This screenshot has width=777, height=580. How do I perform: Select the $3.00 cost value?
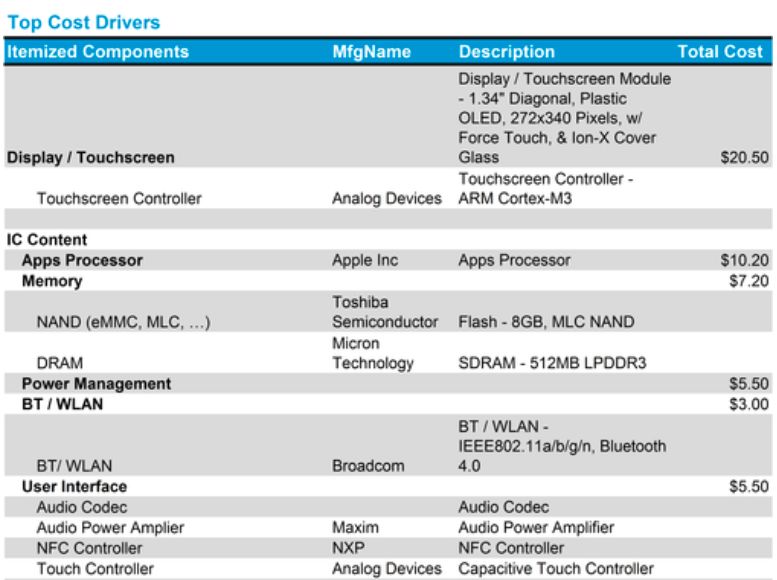(x=749, y=404)
